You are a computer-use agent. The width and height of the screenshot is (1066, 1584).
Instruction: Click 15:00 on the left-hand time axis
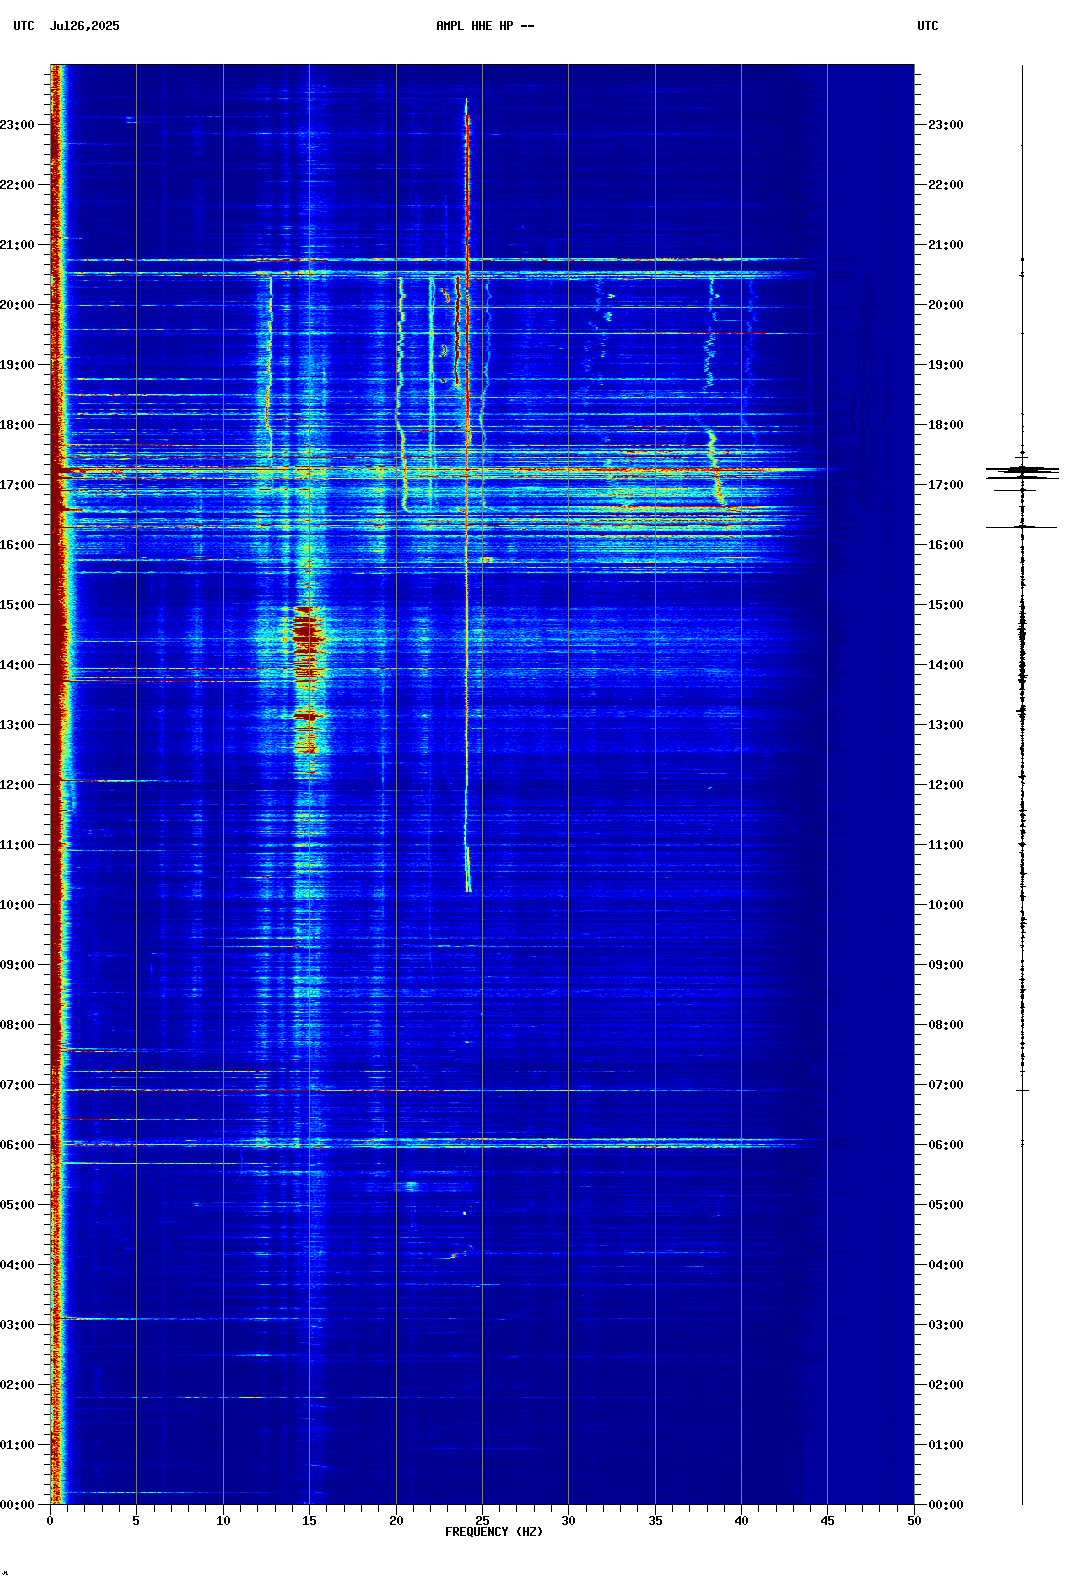pyautogui.click(x=17, y=605)
